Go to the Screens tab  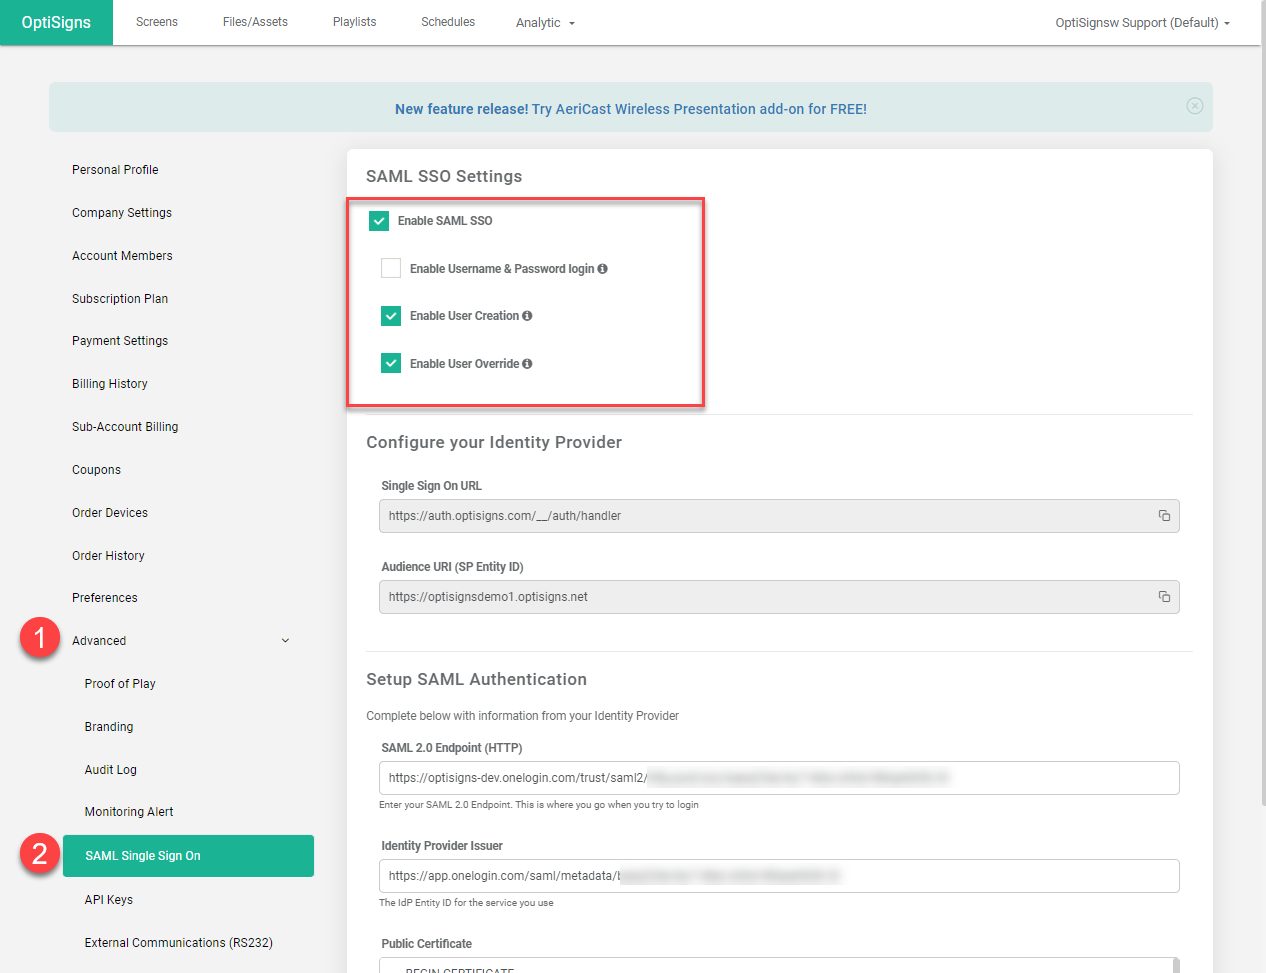[157, 22]
